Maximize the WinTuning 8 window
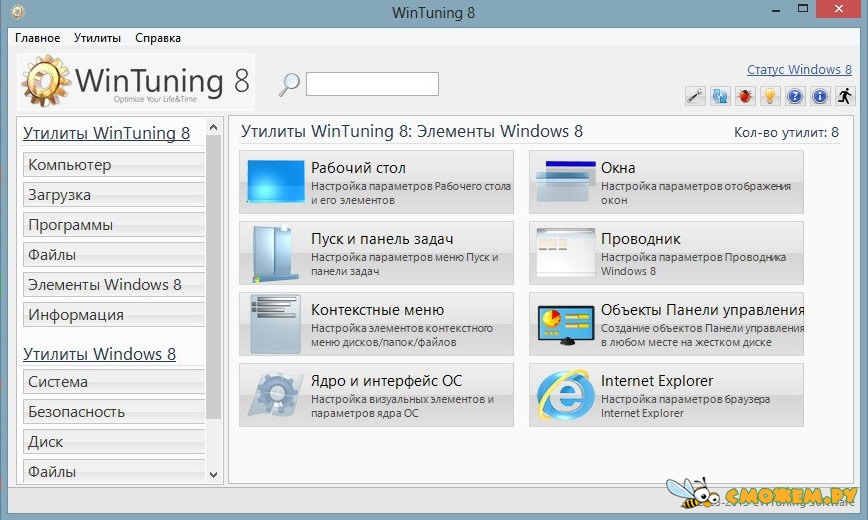This screenshot has width=868, height=520. click(803, 9)
